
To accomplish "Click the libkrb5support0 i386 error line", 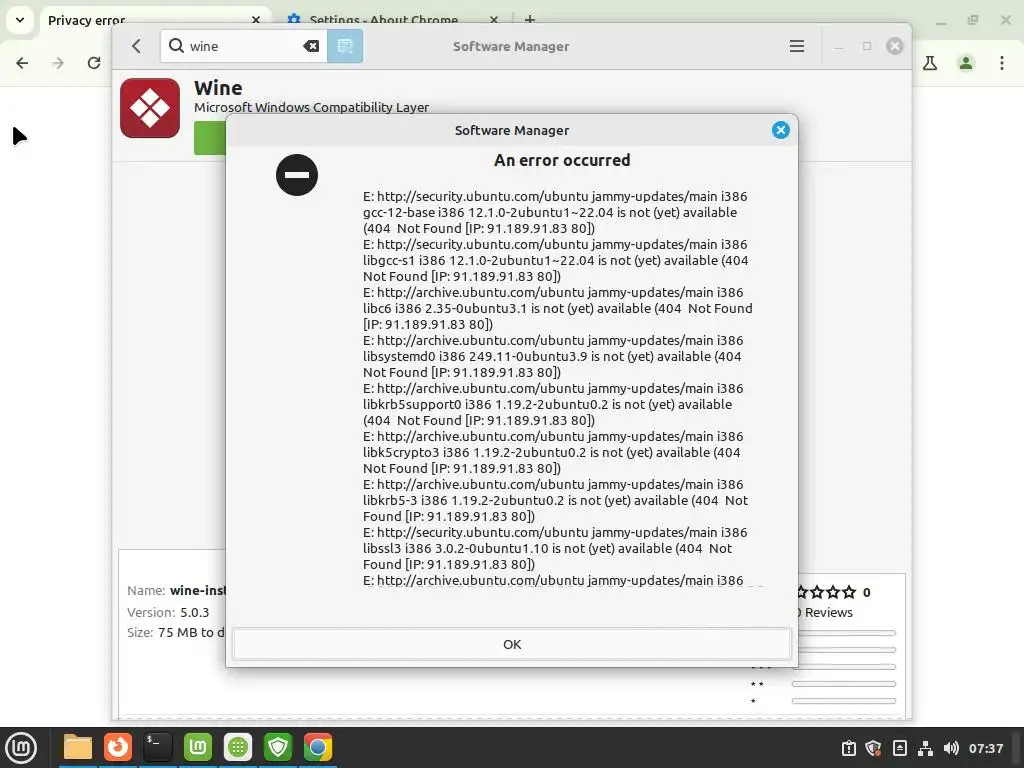I will click(547, 404).
